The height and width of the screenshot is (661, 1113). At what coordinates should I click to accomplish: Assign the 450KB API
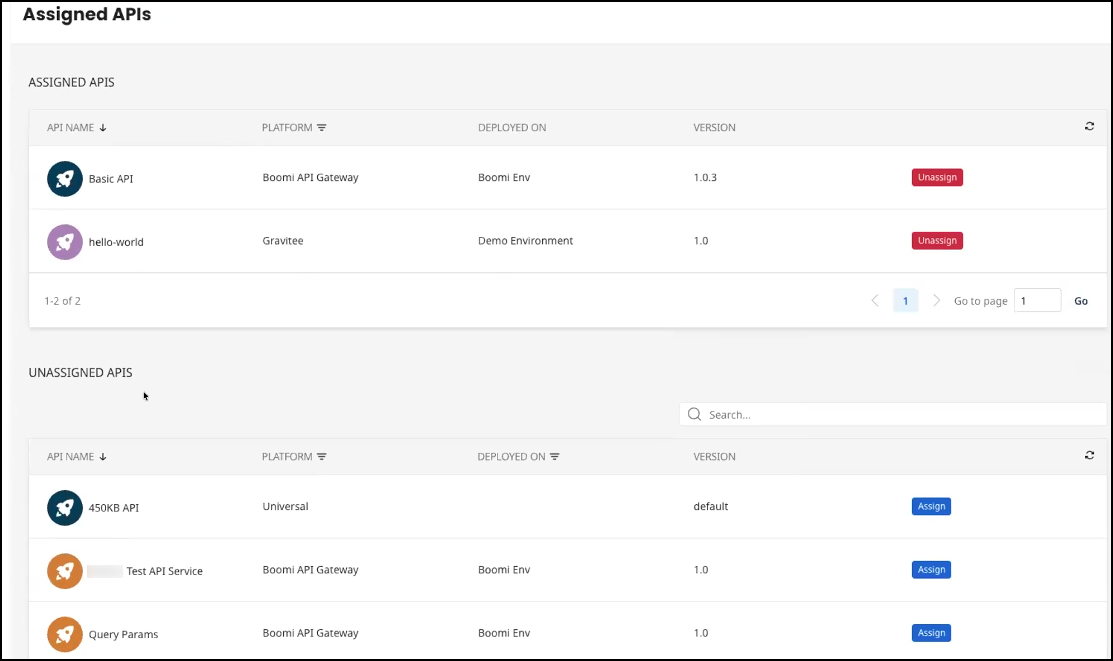[931, 506]
